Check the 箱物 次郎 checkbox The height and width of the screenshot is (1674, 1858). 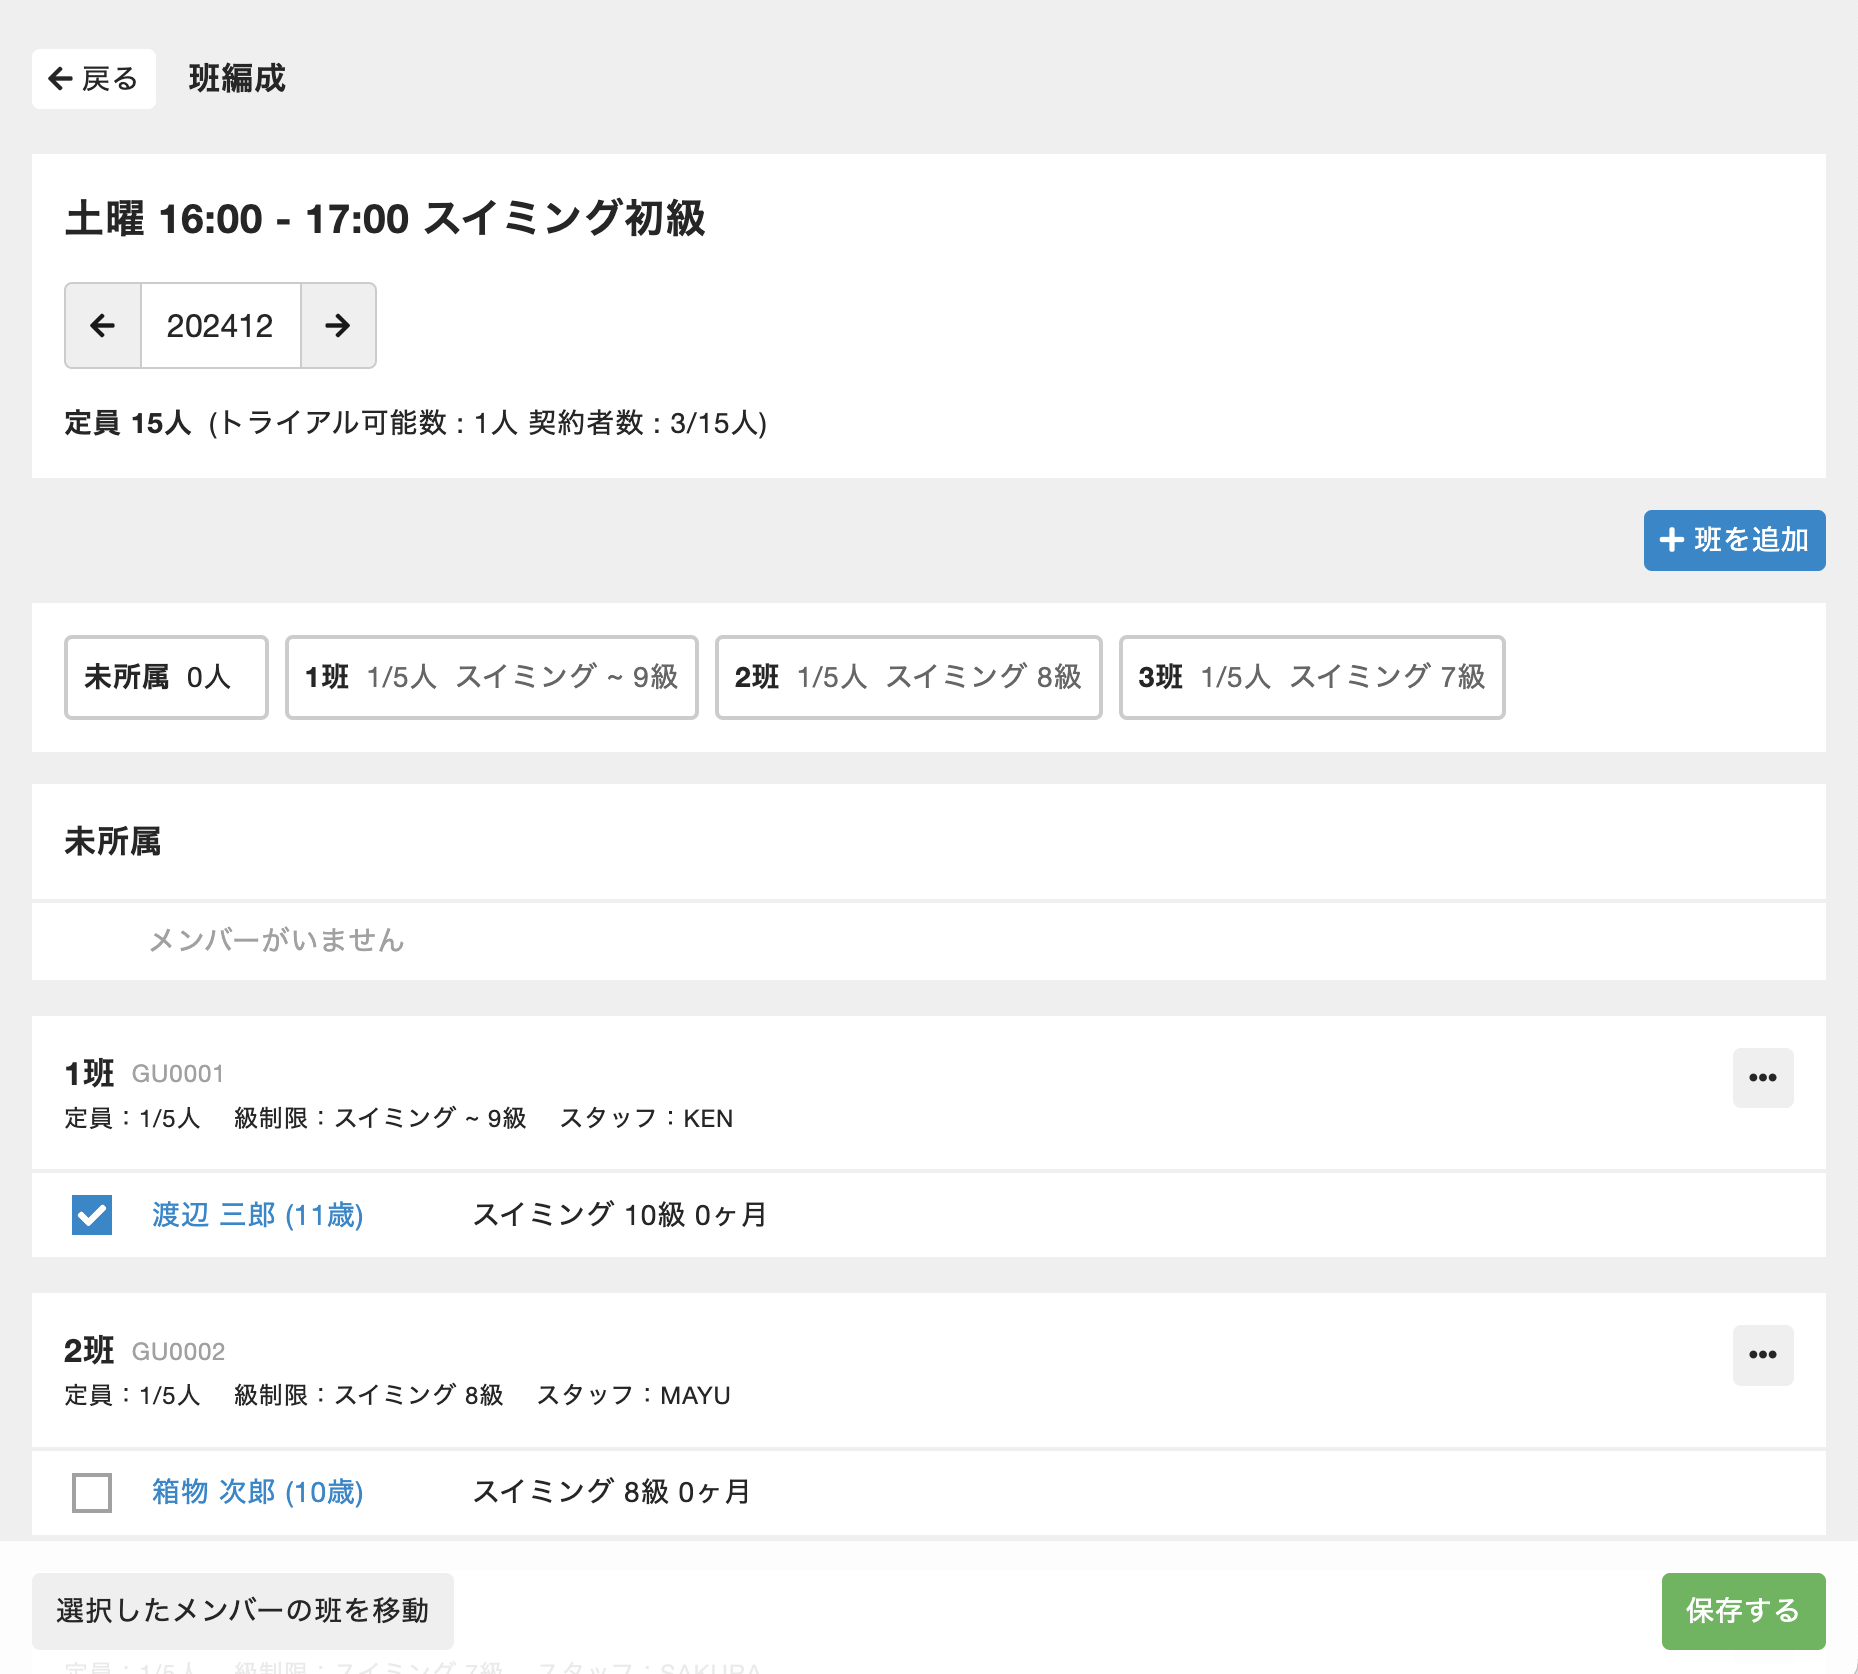(92, 1492)
